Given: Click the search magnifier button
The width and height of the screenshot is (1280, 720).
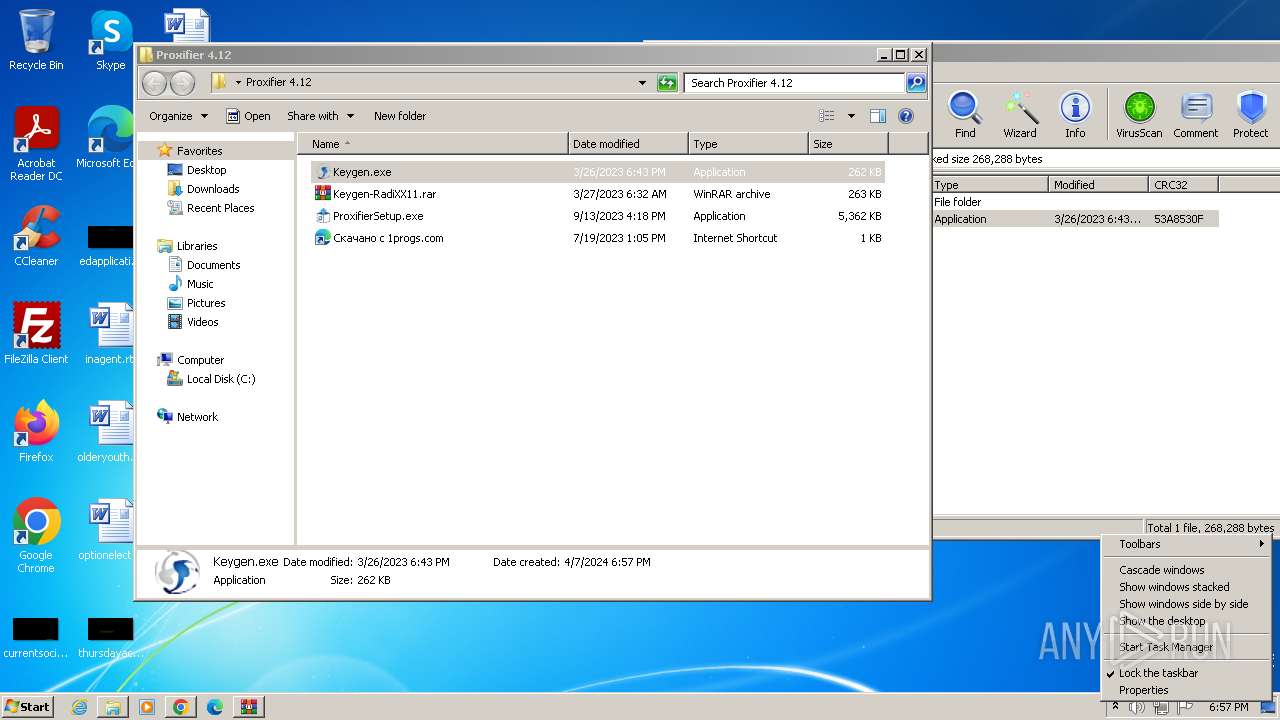Looking at the screenshot, I should pyautogui.click(x=915, y=83).
